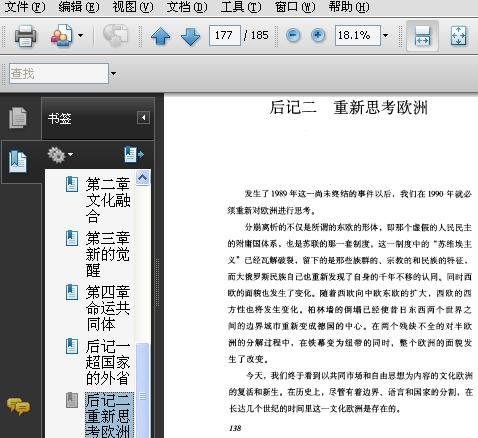
Task: Click the page number field showing 177
Action: (224, 35)
